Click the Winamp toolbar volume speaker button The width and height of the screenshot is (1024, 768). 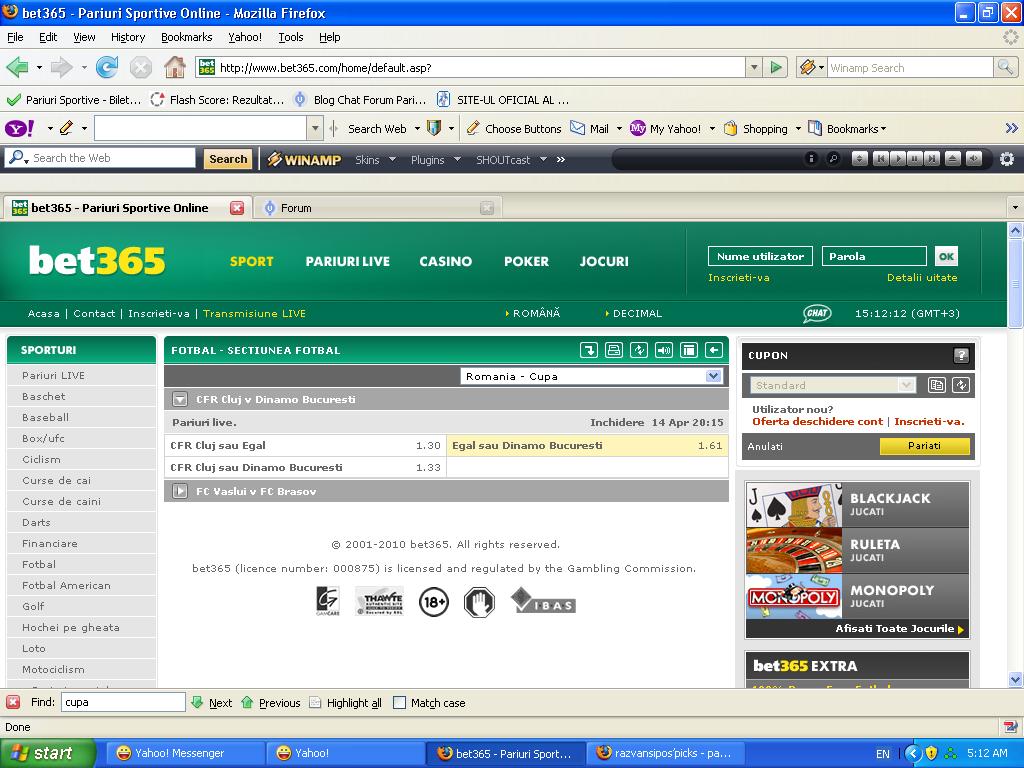point(974,159)
